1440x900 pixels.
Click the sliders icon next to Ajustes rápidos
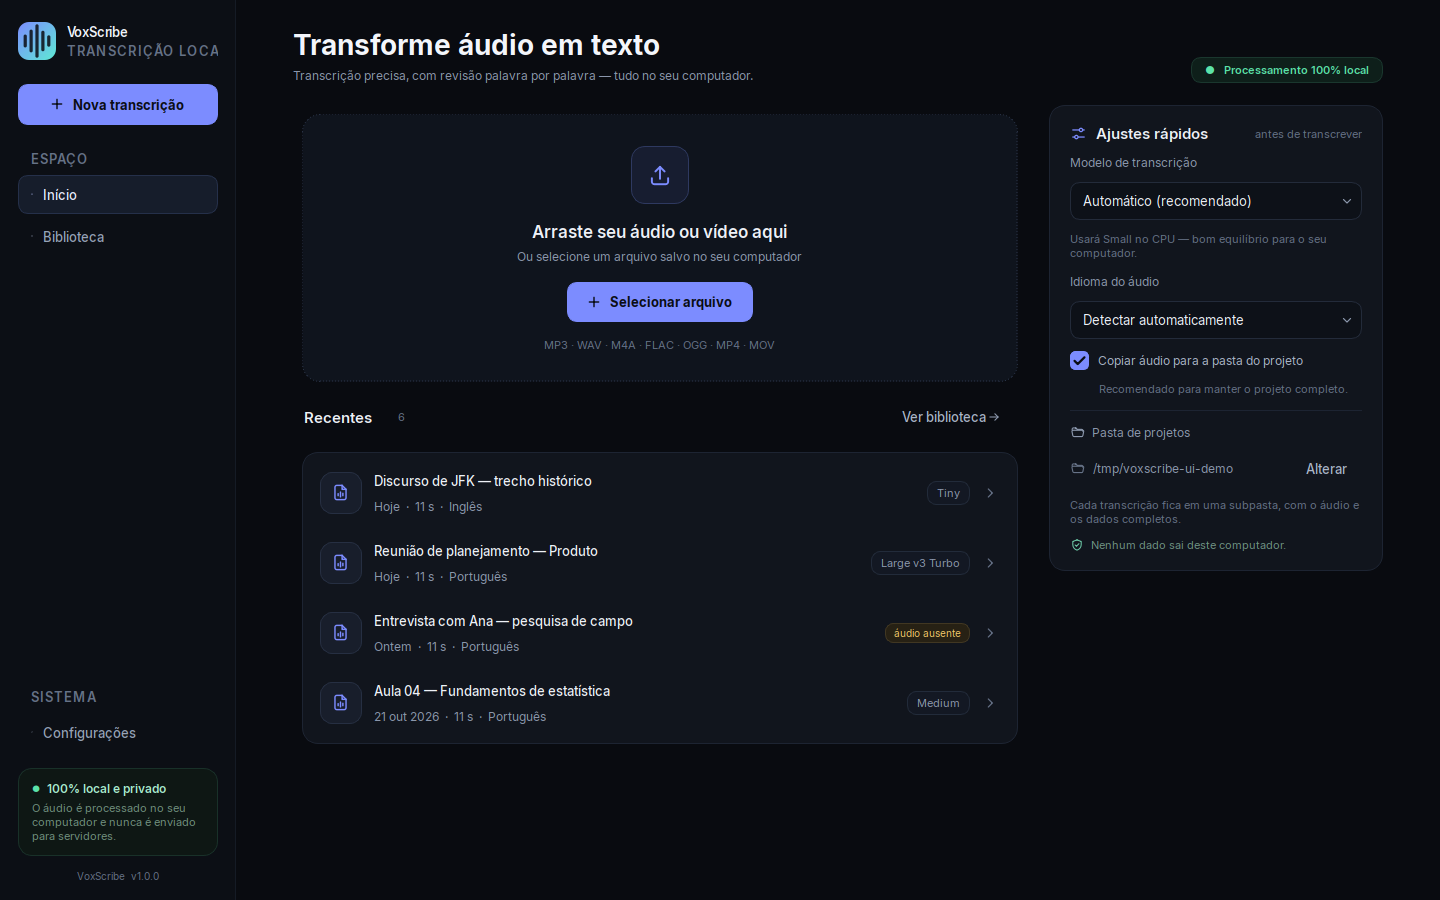(1078, 134)
